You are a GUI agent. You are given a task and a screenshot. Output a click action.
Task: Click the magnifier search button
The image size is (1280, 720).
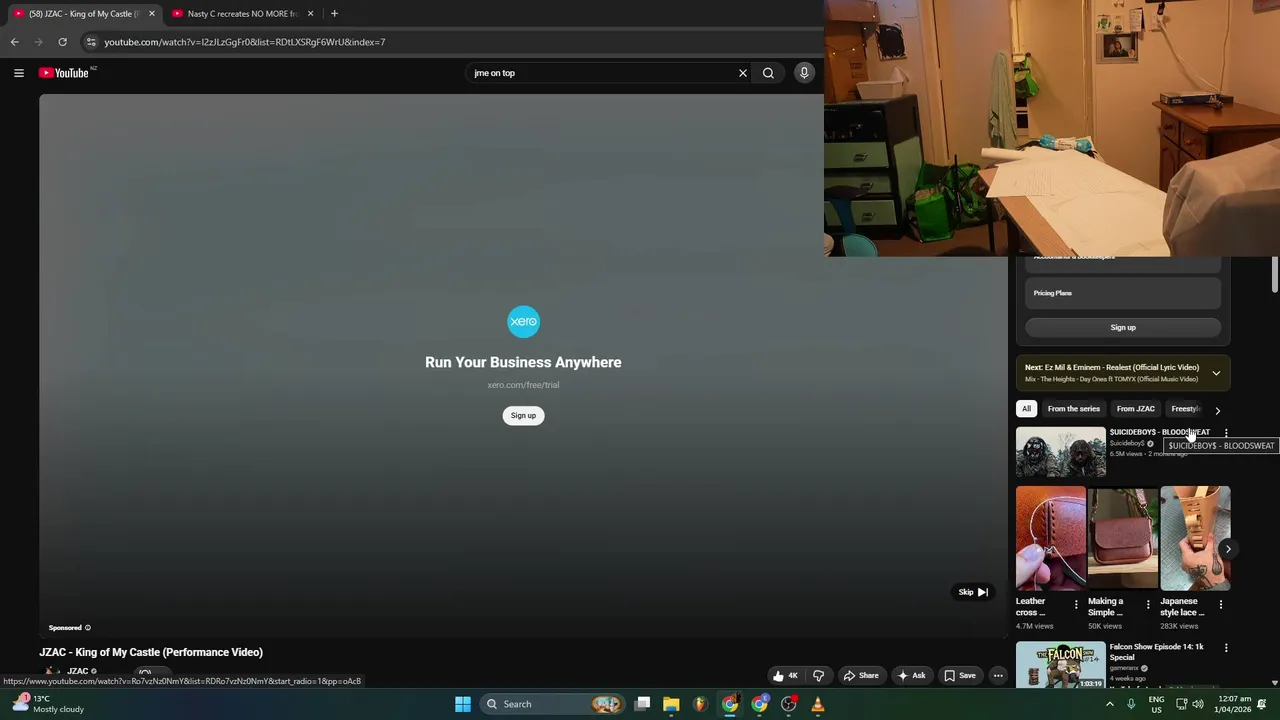(x=768, y=73)
